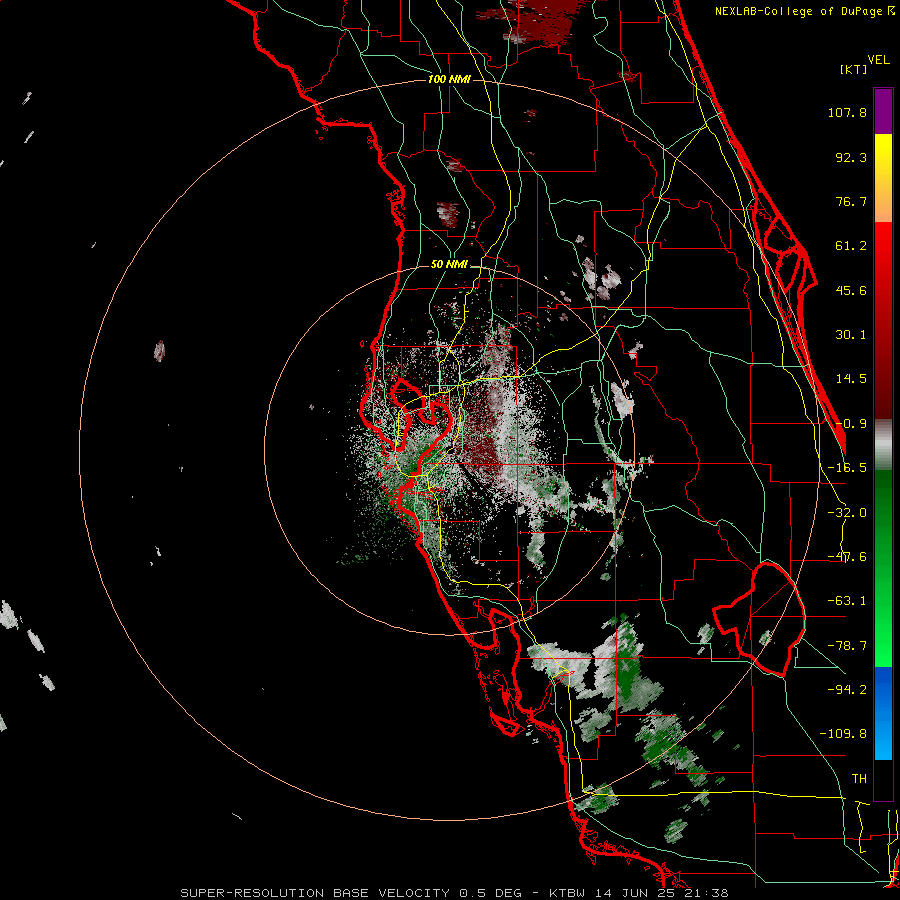
Task: Select the -78.7 legend value
Action: [x=847, y=646]
